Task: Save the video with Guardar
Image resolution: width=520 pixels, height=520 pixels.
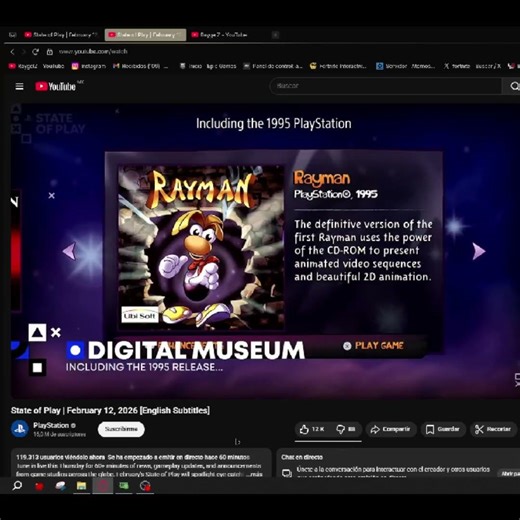Action: click(x=443, y=429)
